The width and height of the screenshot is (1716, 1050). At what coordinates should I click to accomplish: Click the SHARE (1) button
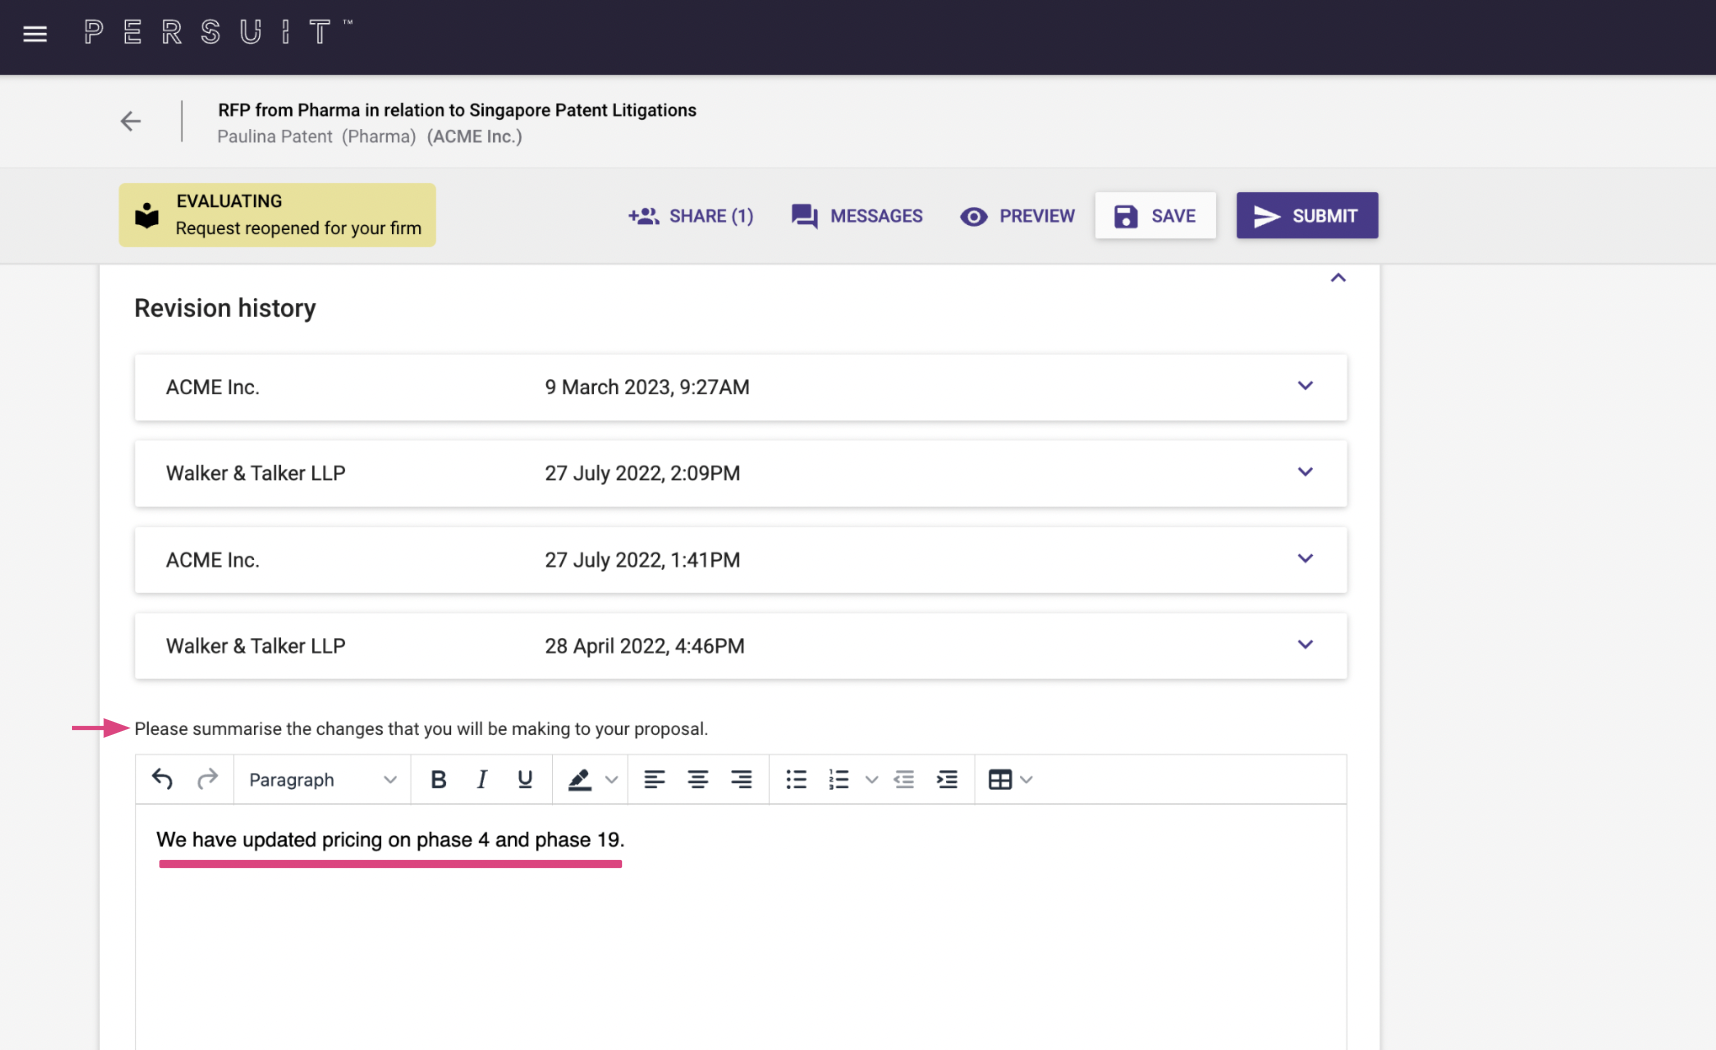[x=690, y=216]
